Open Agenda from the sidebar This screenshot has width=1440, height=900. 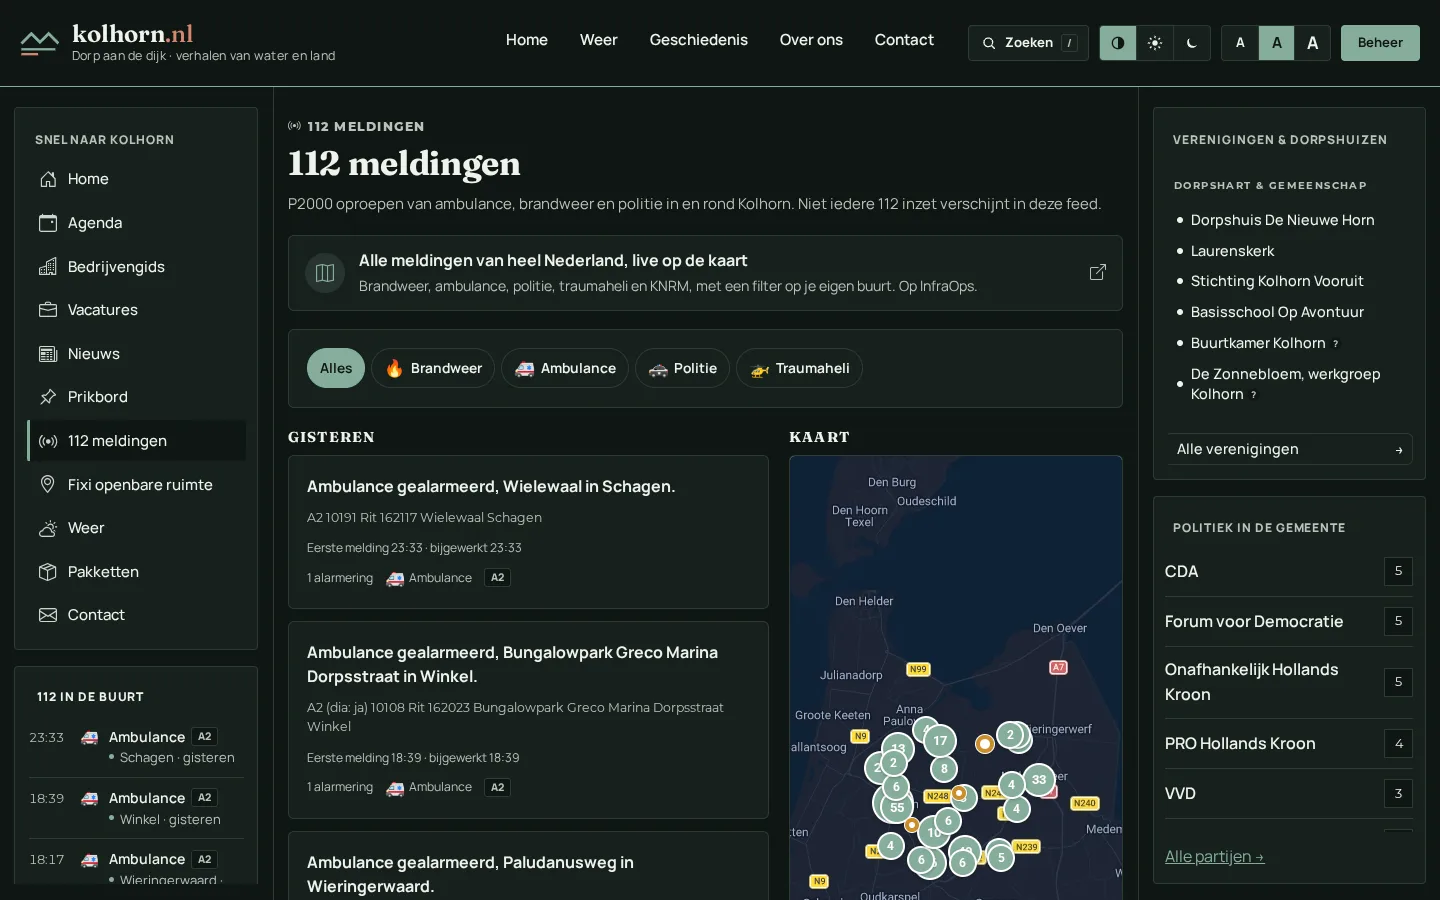(136, 223)
